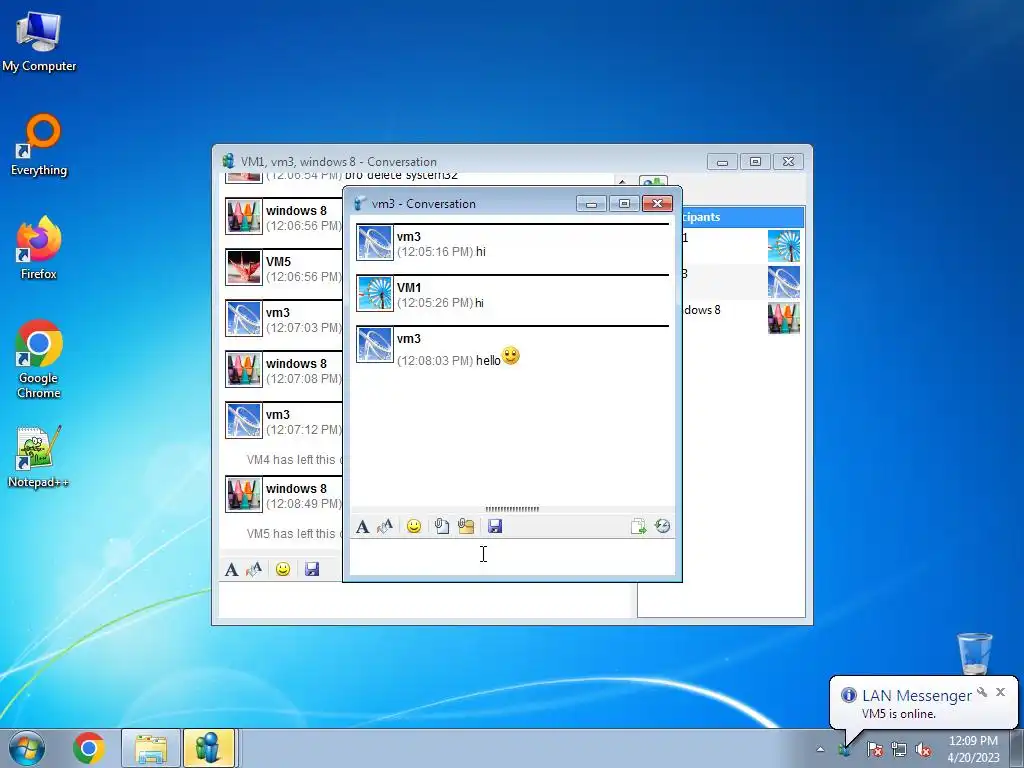Open font settings in group conversation toolbar
The image size is (1024, 768).
[231, 569]
